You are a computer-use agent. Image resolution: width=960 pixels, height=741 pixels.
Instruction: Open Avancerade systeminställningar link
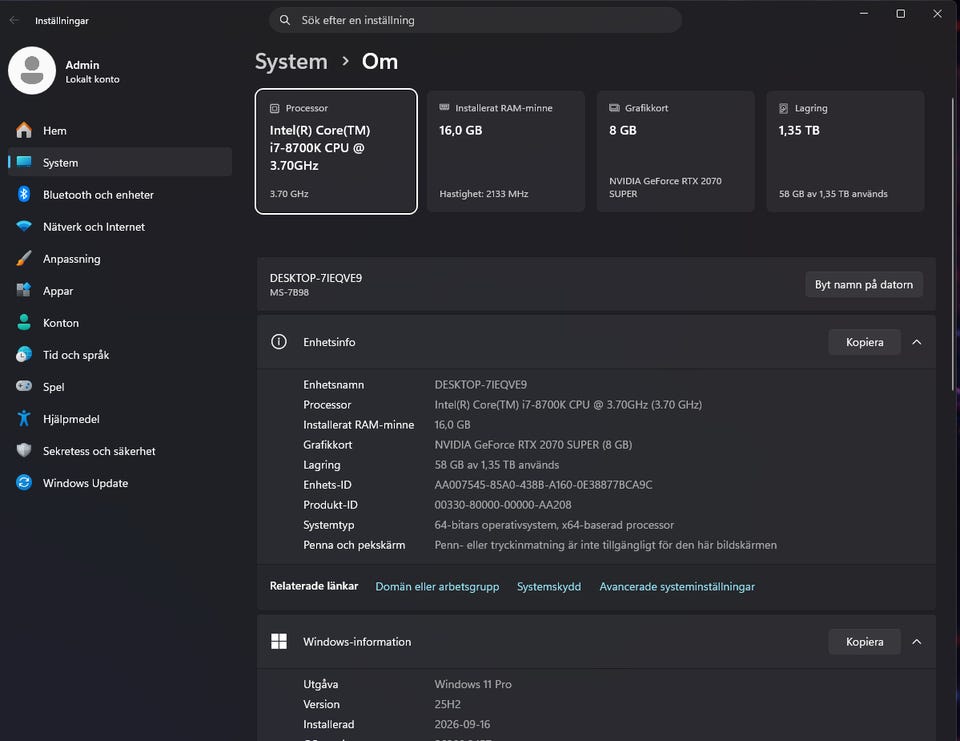click(677, 586)
